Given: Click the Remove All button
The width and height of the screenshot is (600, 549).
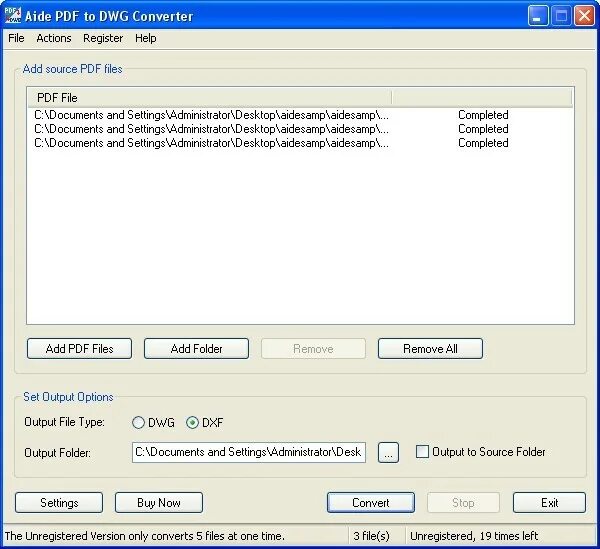Looking at the screenshot, I should point(430,349).
